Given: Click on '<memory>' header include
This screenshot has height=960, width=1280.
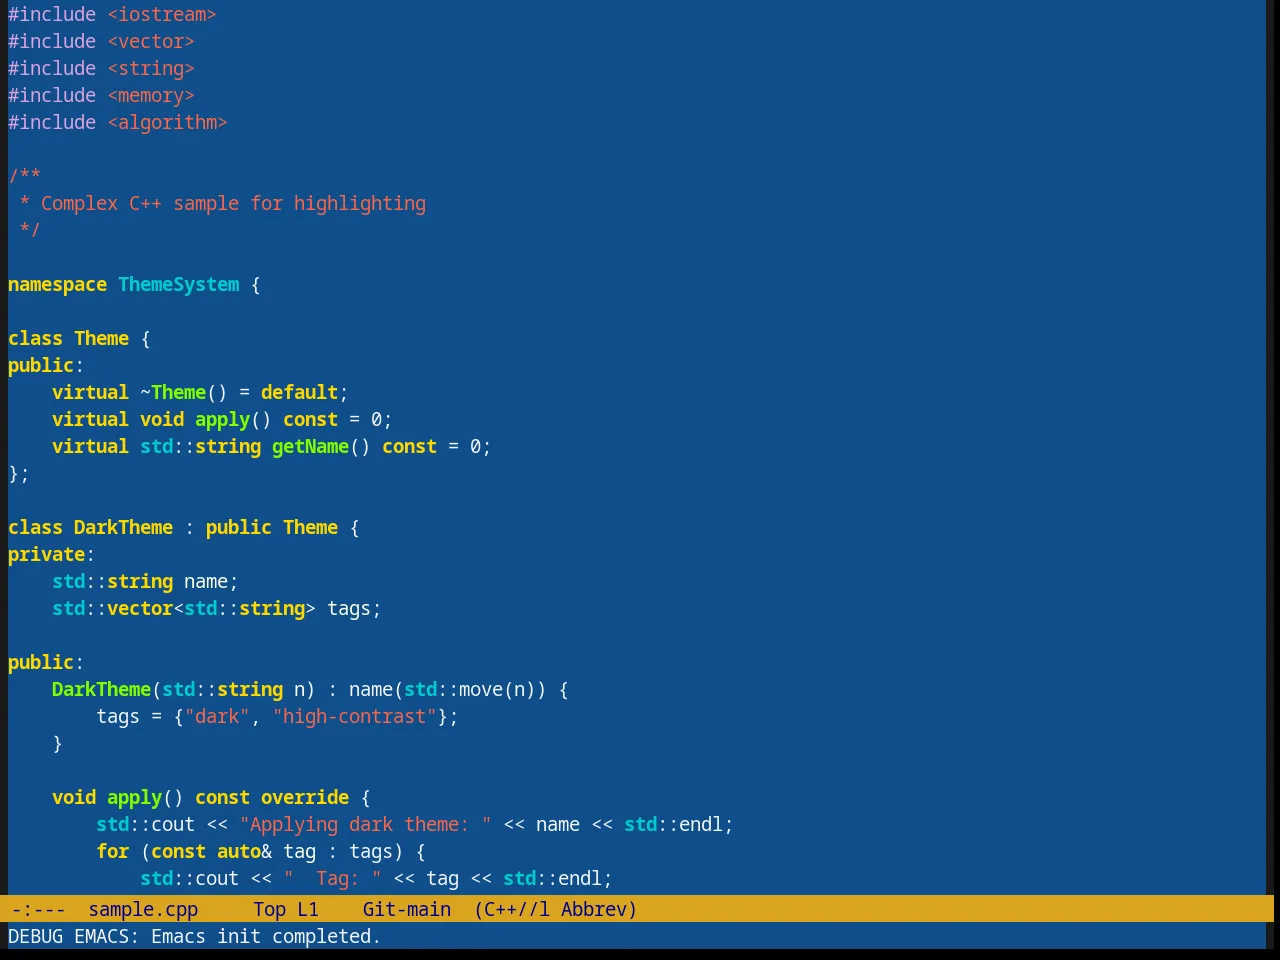Looking at the screenshot, I should (x=151, y=95).
